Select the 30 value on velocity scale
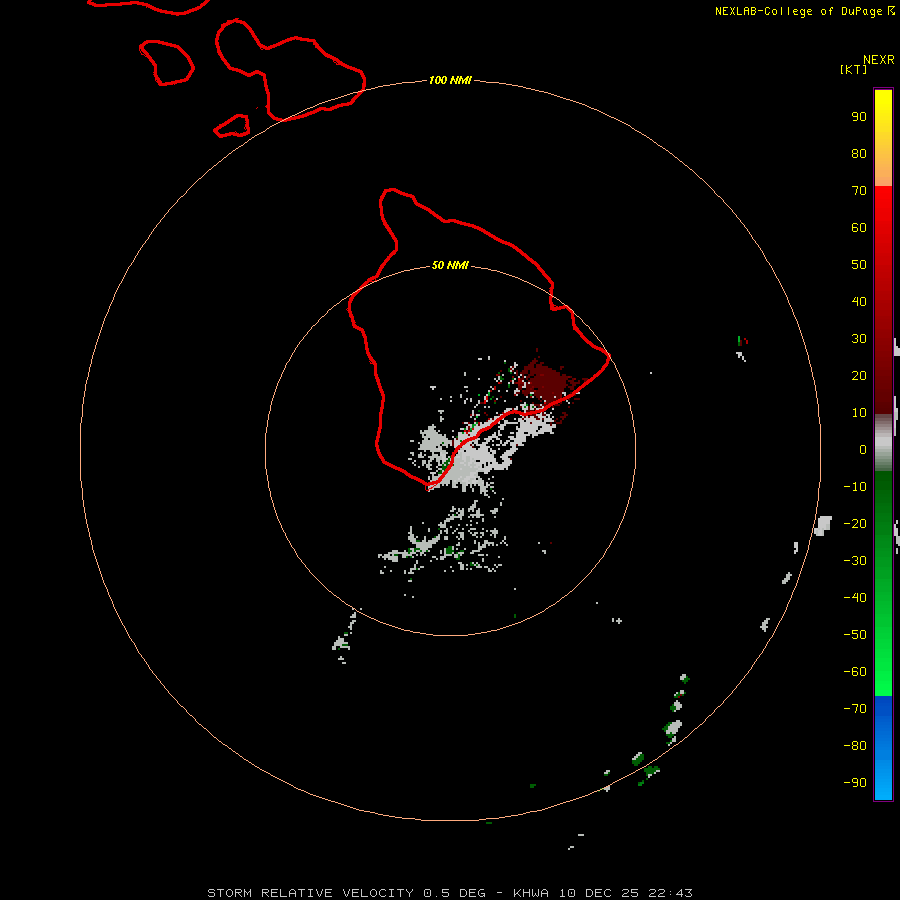This screenshot has width=900, height=900. (859, 339)
